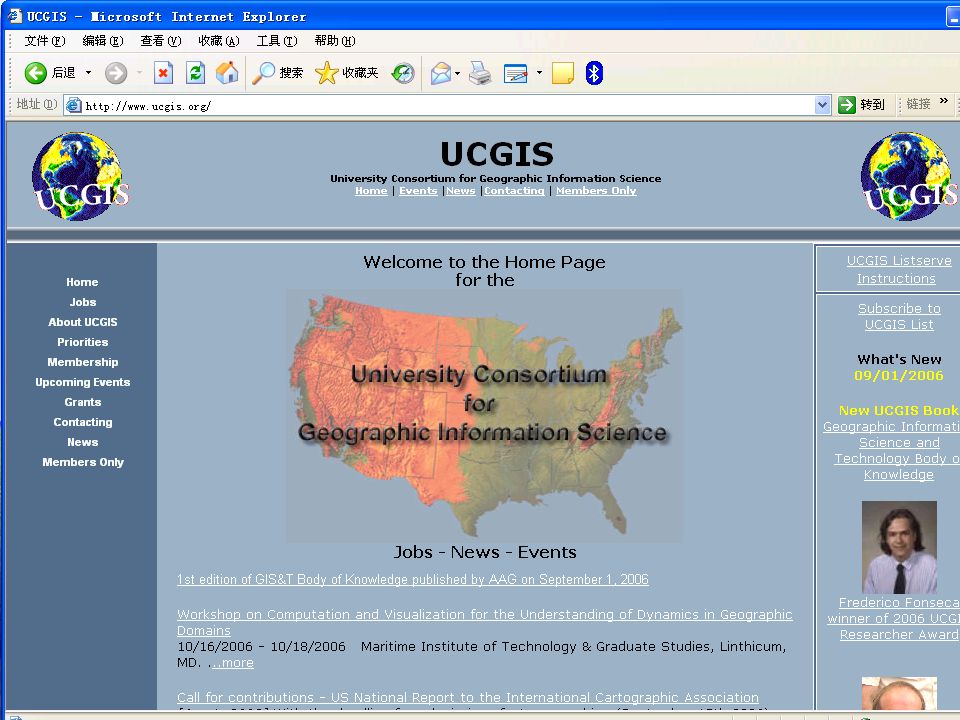
Task: Open Upcoming Events in the left sidebar
Action: tap(83, 382)
